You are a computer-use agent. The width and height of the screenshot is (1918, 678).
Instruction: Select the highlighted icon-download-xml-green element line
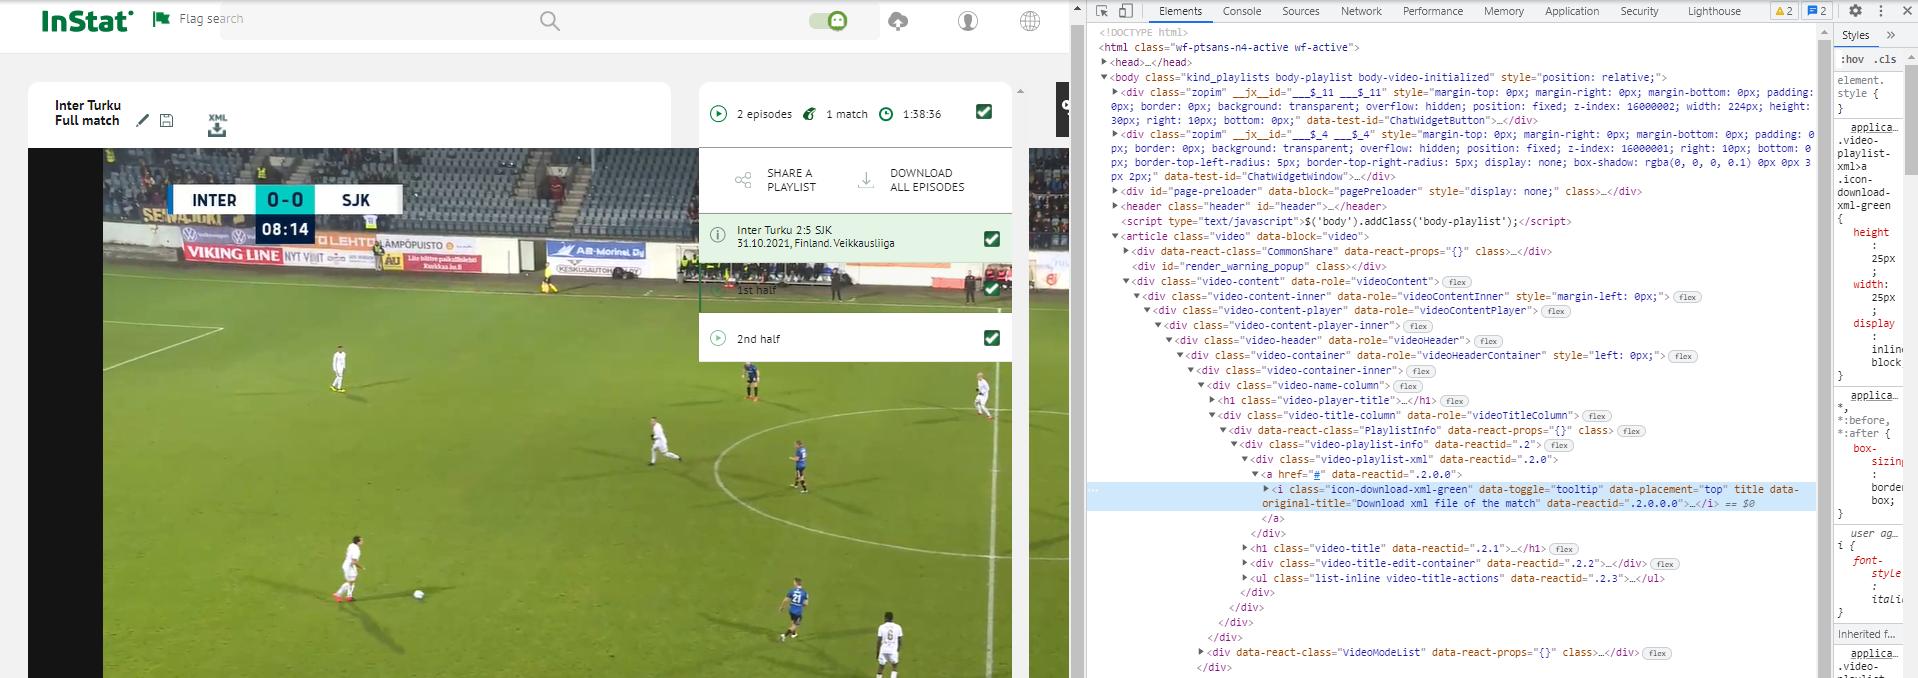tap(1450, 496)
